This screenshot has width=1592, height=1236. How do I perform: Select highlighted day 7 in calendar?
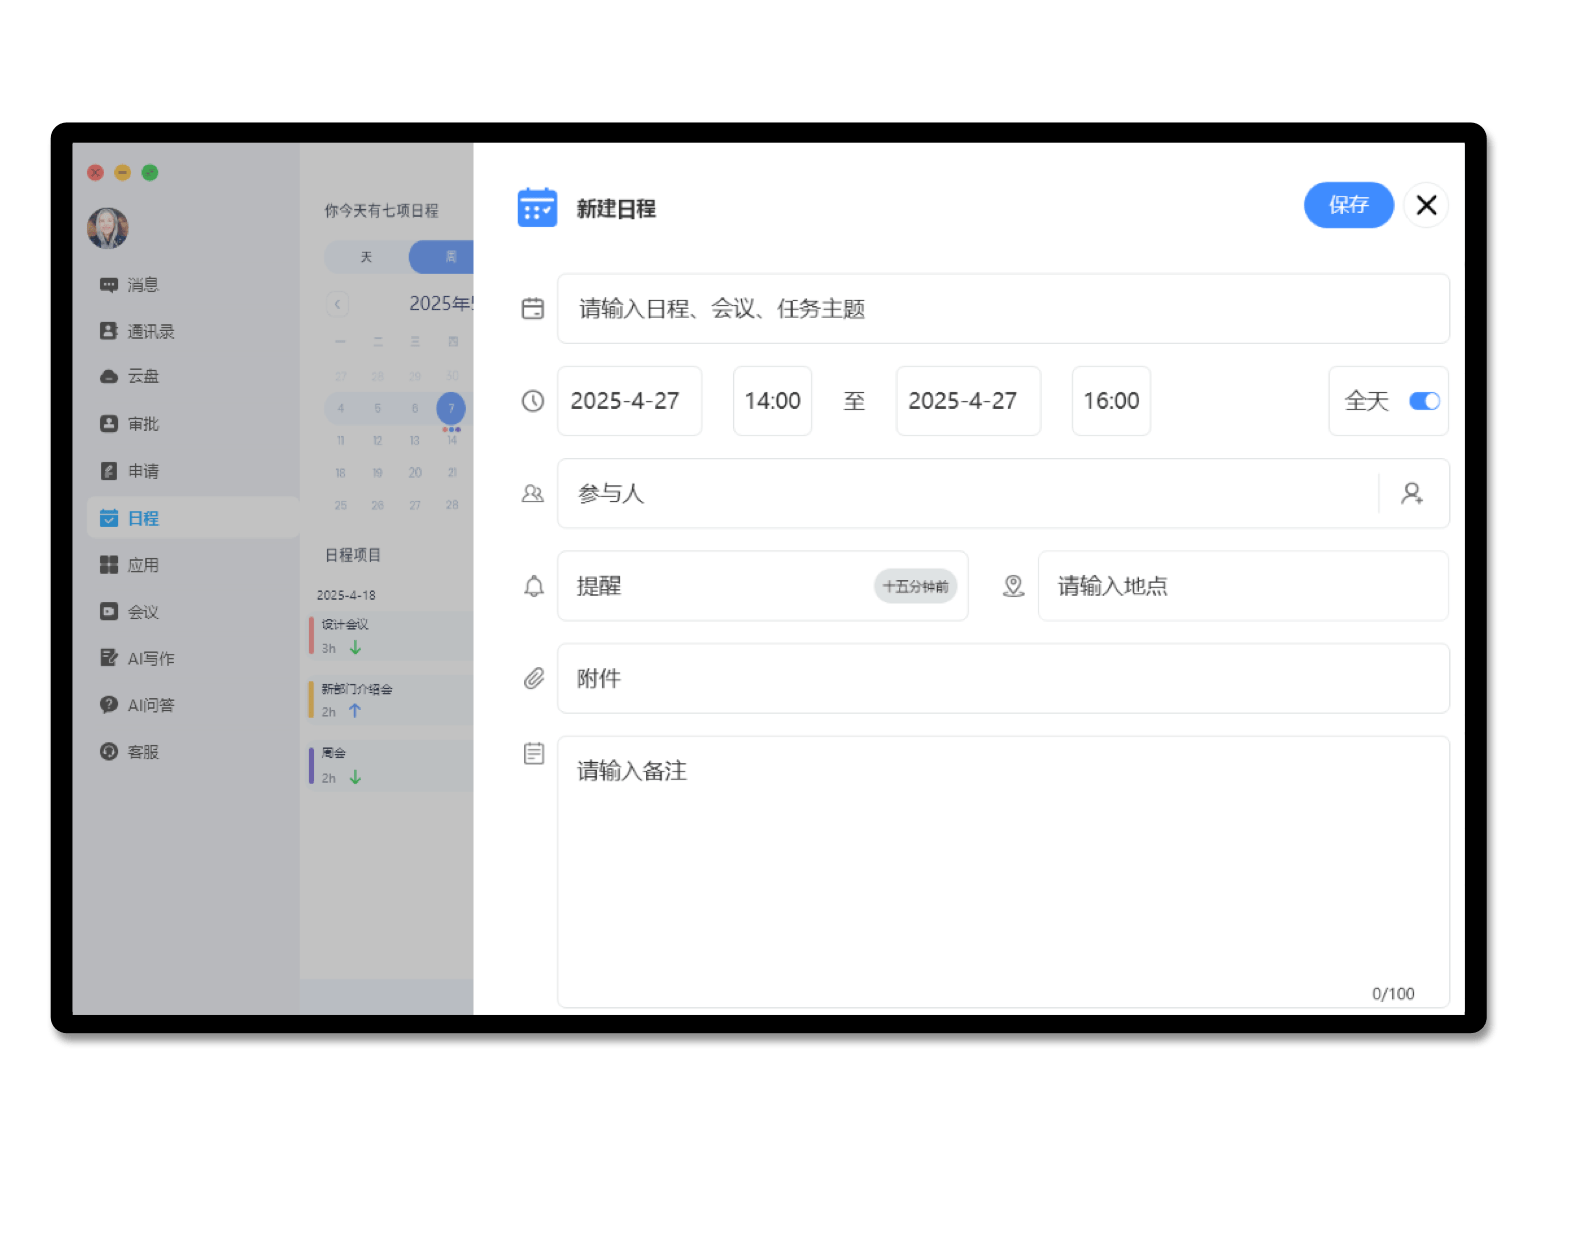coord(451,408)
